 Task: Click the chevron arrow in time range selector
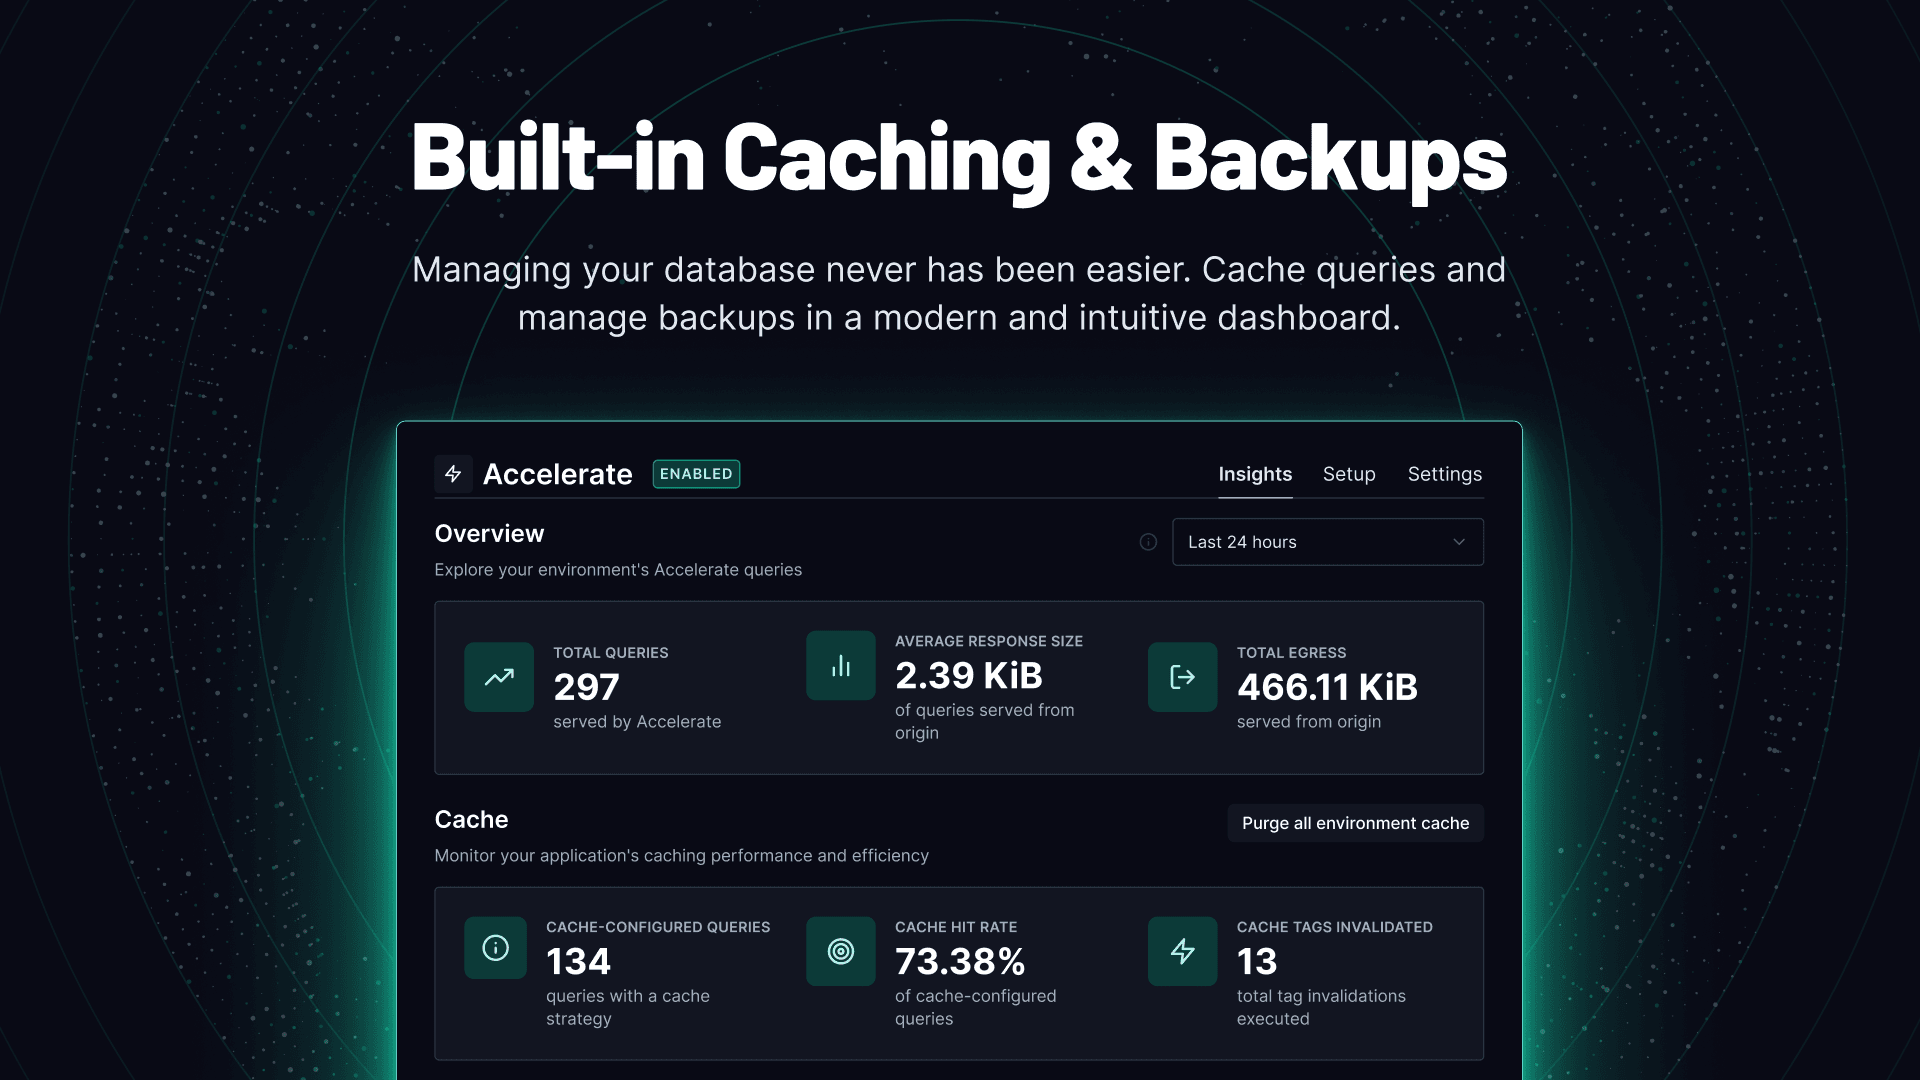click(1459, 542)
